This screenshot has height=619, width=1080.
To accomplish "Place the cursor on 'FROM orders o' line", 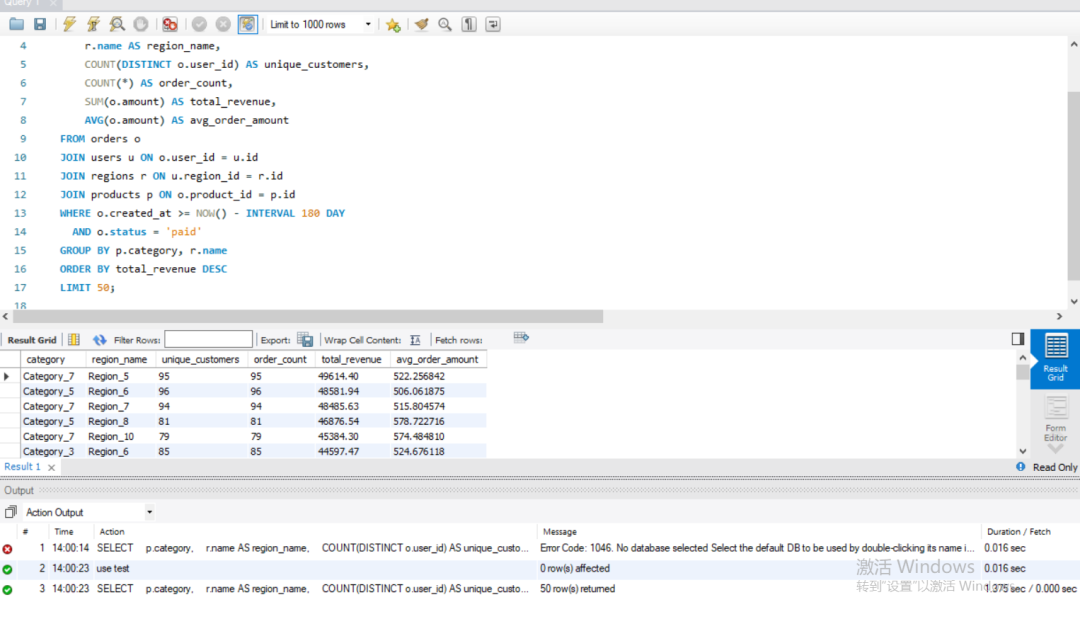I will click(100, 138).
